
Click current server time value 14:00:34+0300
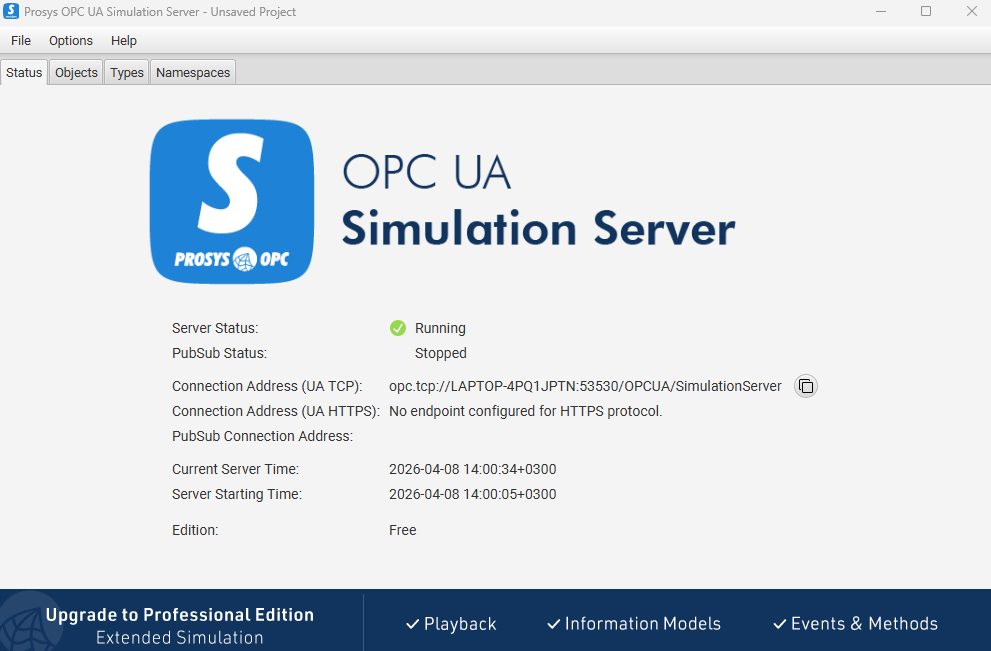pyautogui.click(x=473, y=469)
